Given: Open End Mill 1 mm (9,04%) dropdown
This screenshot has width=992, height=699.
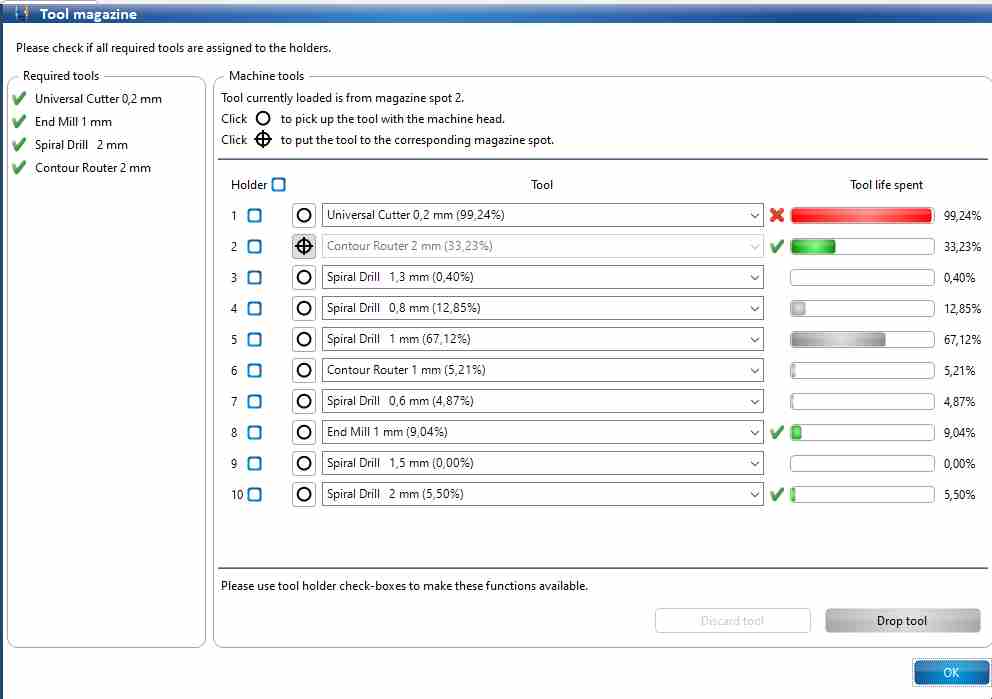Looking at the screenshot, I should click(x=542, y=432).
